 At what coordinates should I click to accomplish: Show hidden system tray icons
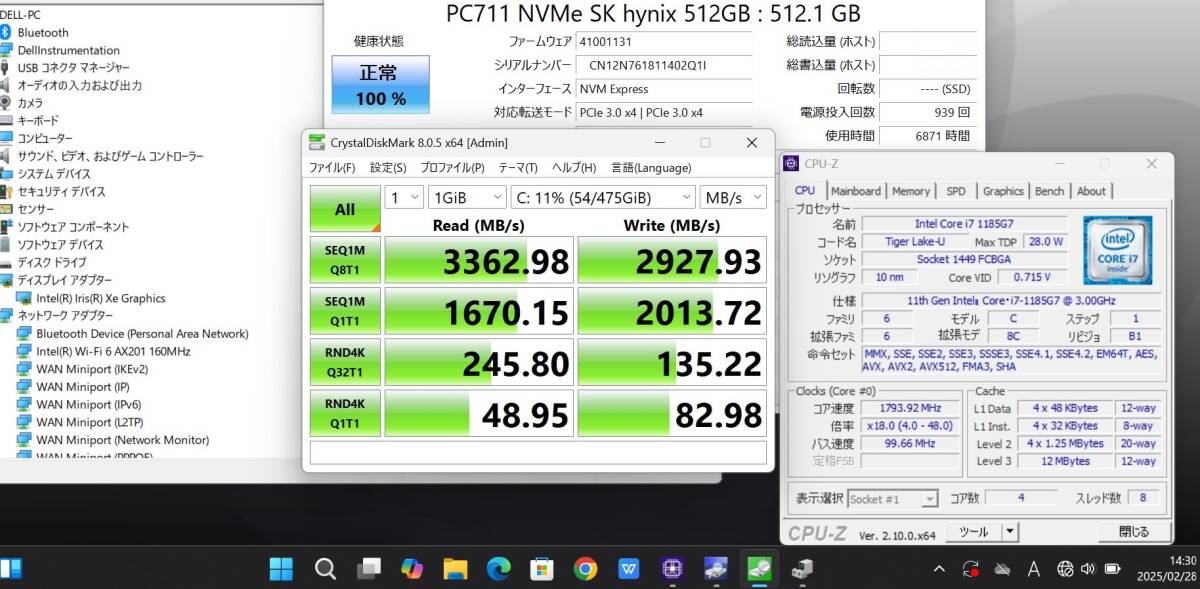tap(939, 569)
